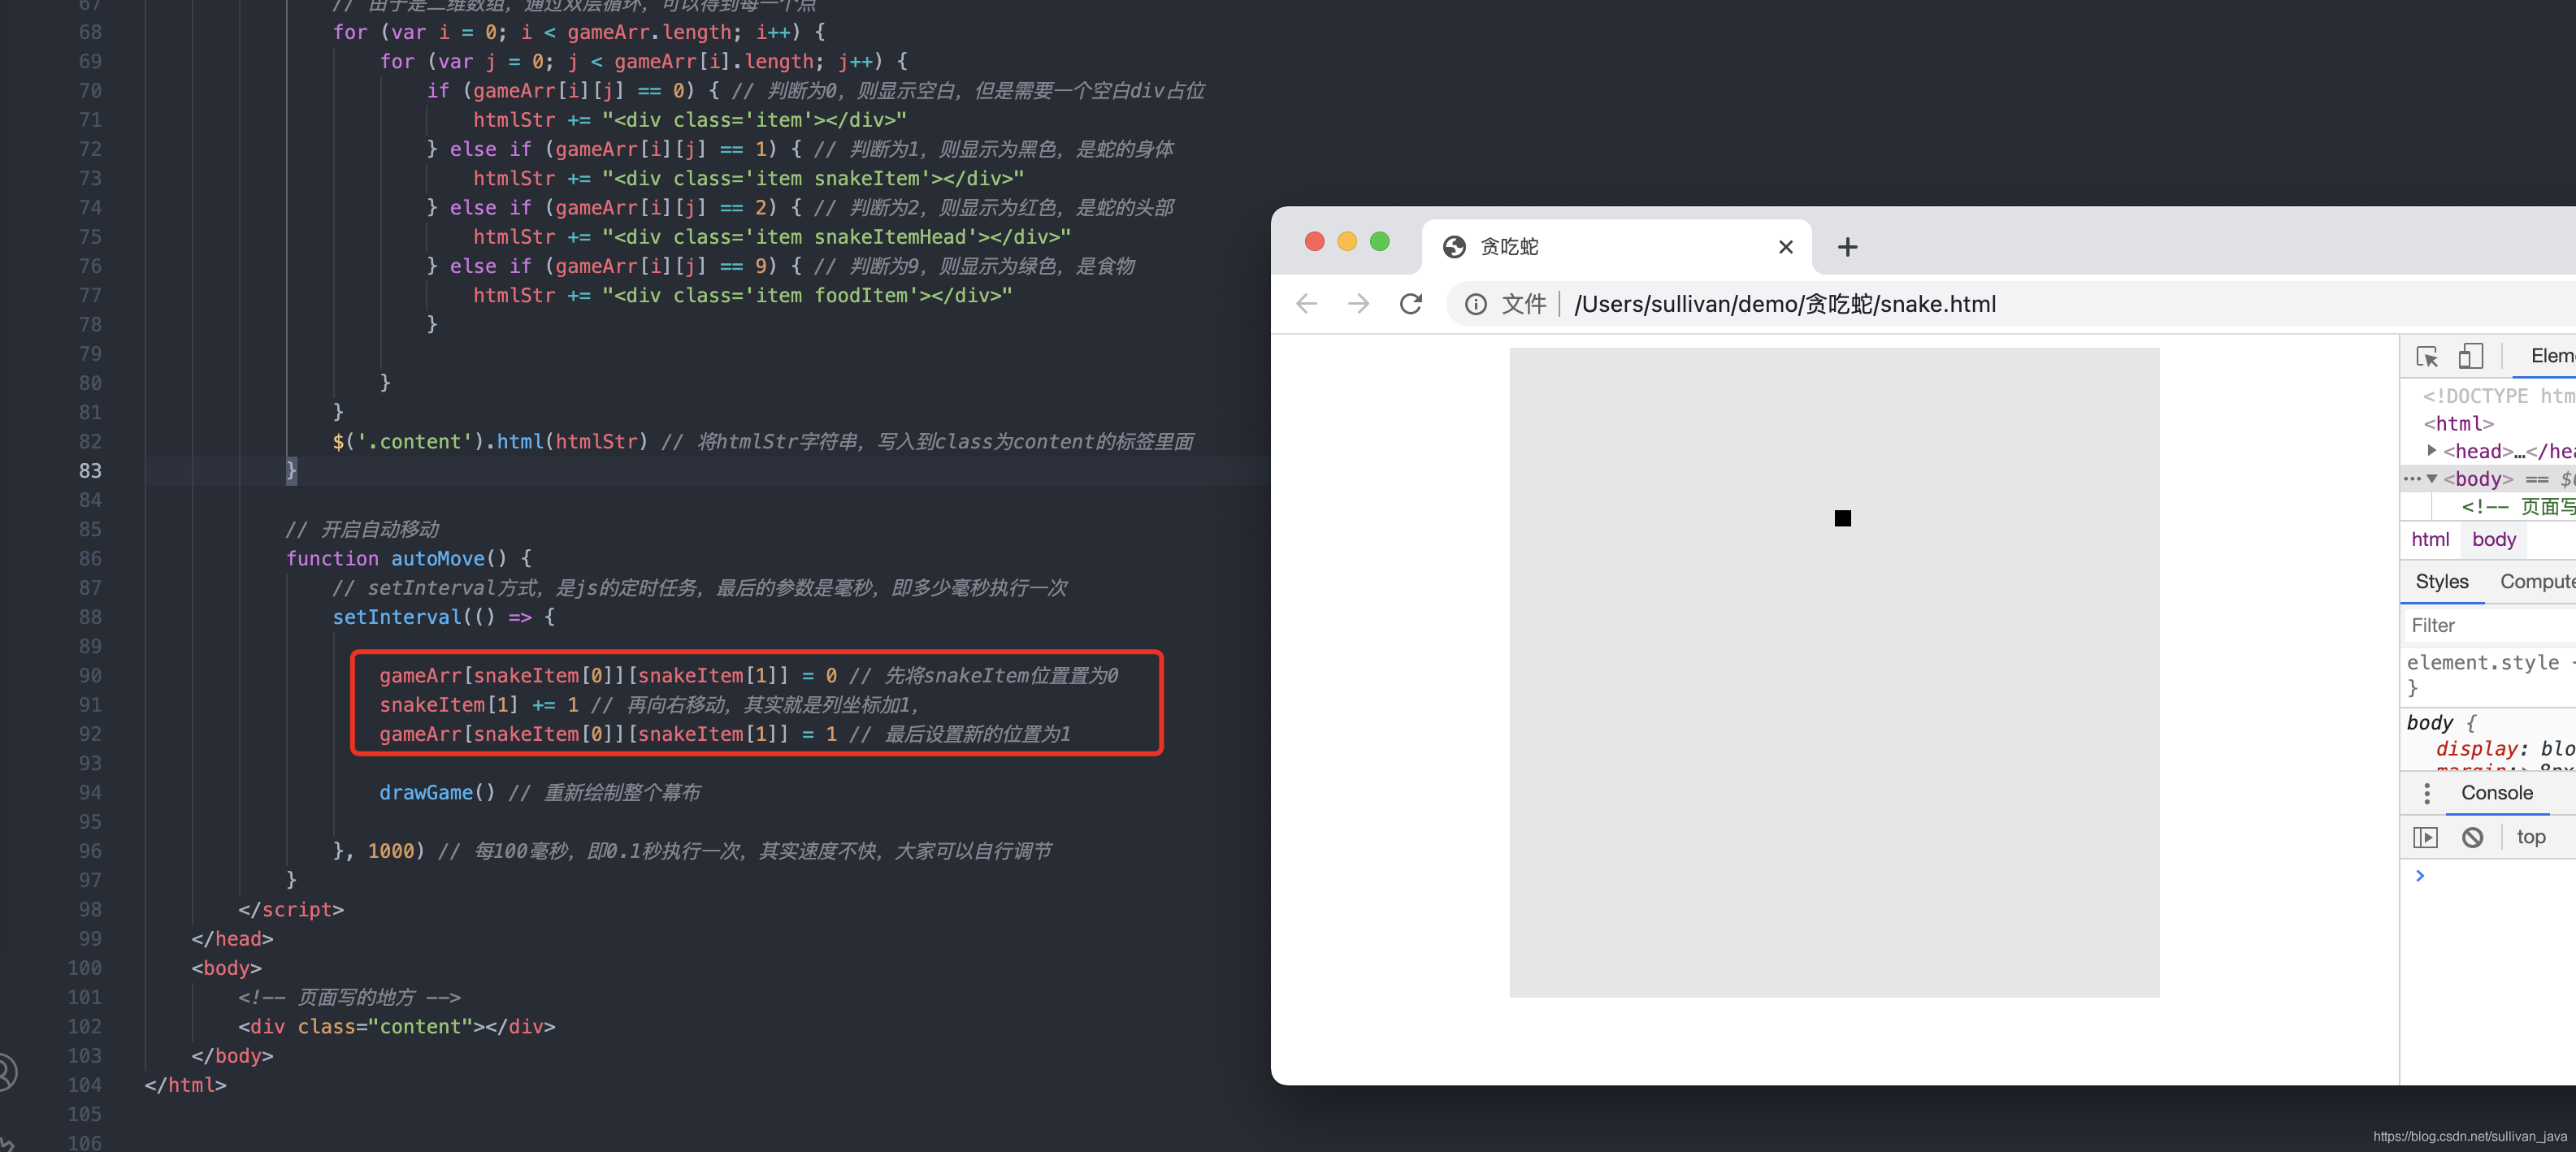Focus the styles Filter field
The height and width of the screenshot is (1152, 2576).
pos(2490,625)
